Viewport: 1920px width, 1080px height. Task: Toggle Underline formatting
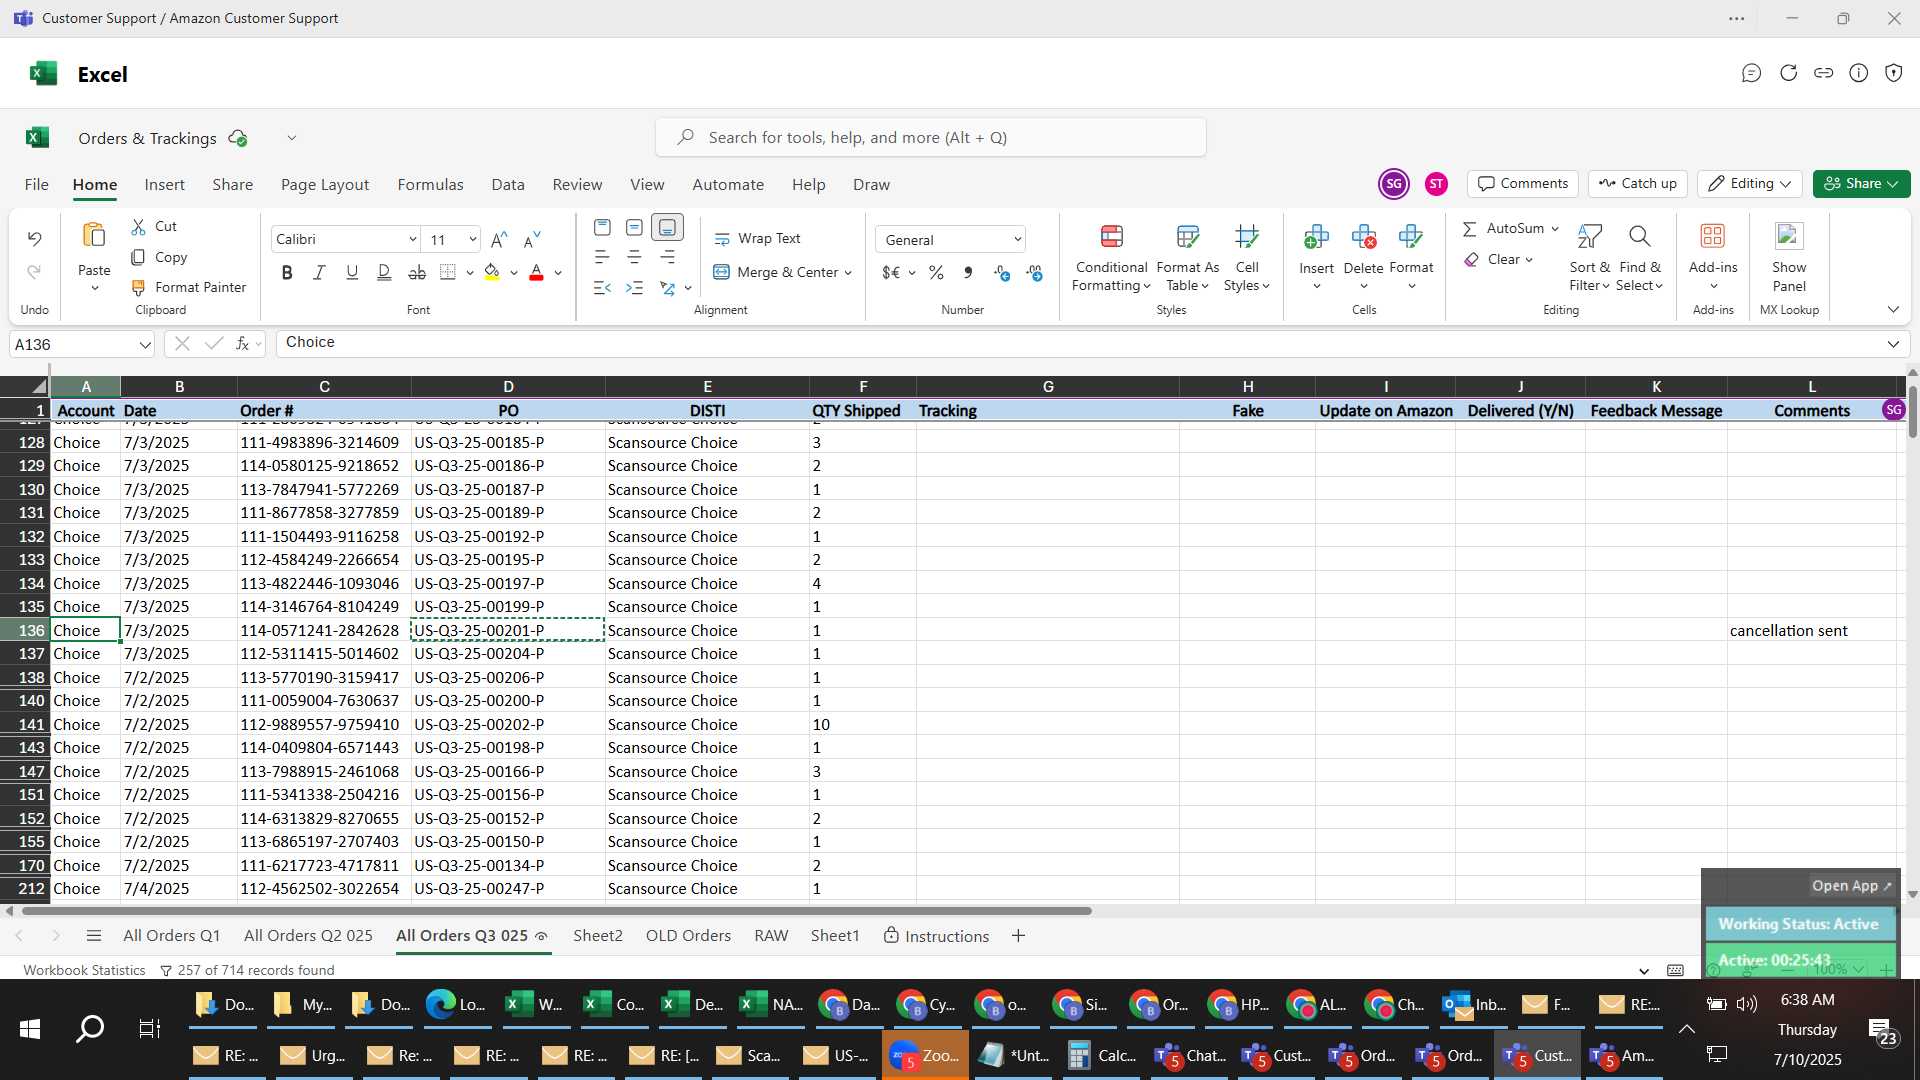[352, 272]
